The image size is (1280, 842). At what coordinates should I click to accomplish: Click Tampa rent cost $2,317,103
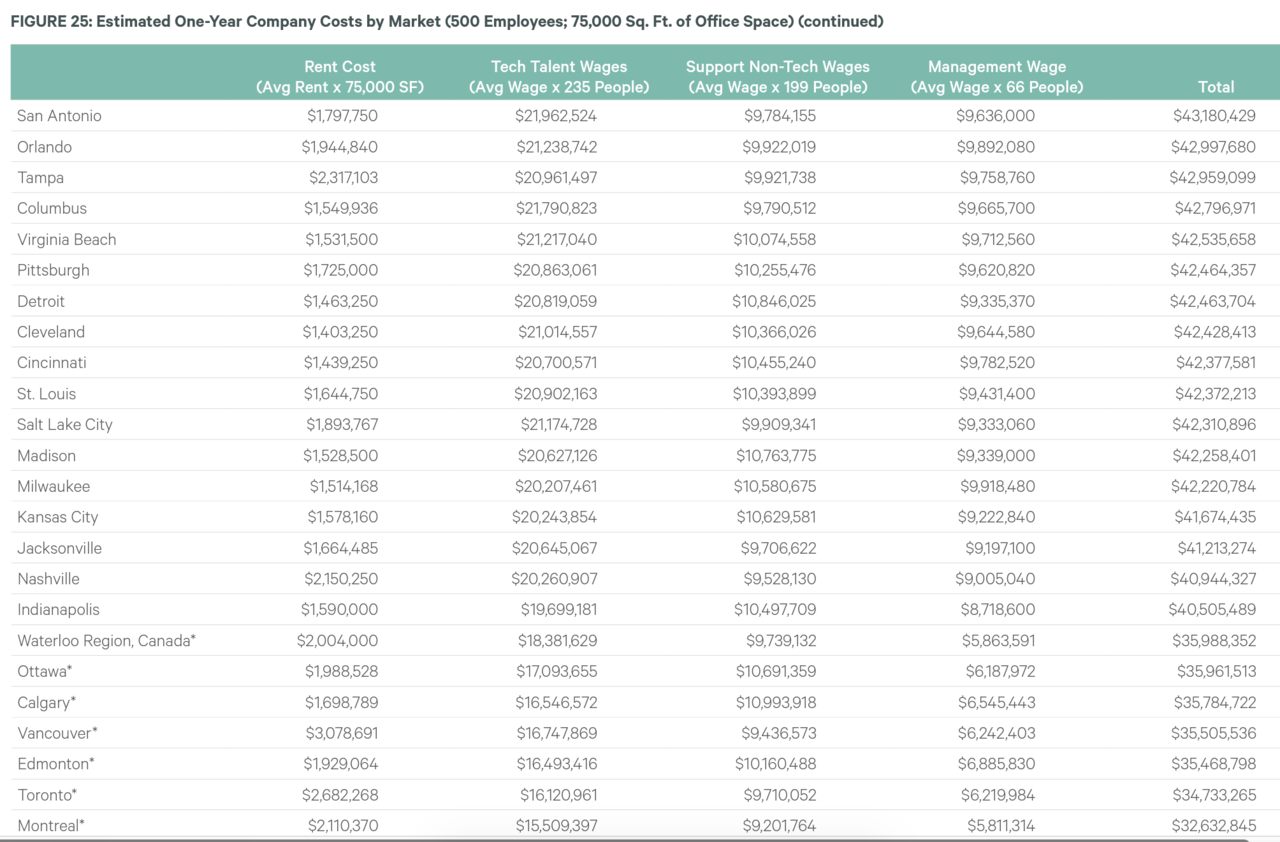tap(343, 178)
